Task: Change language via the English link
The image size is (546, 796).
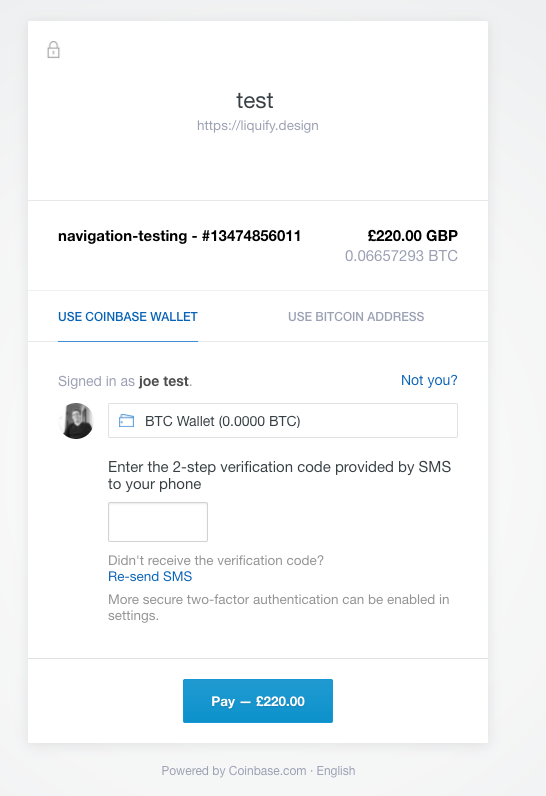Action: 336,771
